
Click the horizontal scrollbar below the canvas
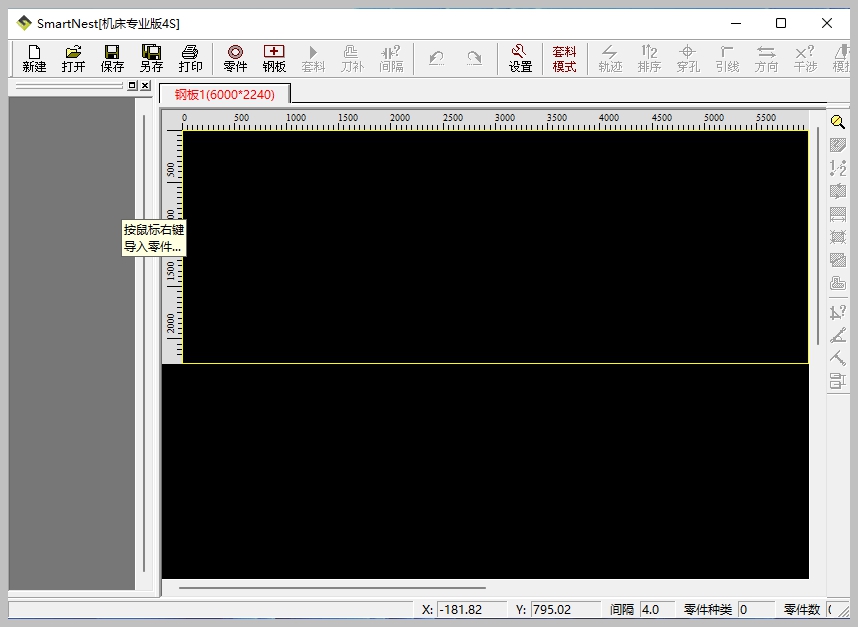coord(332,588)
